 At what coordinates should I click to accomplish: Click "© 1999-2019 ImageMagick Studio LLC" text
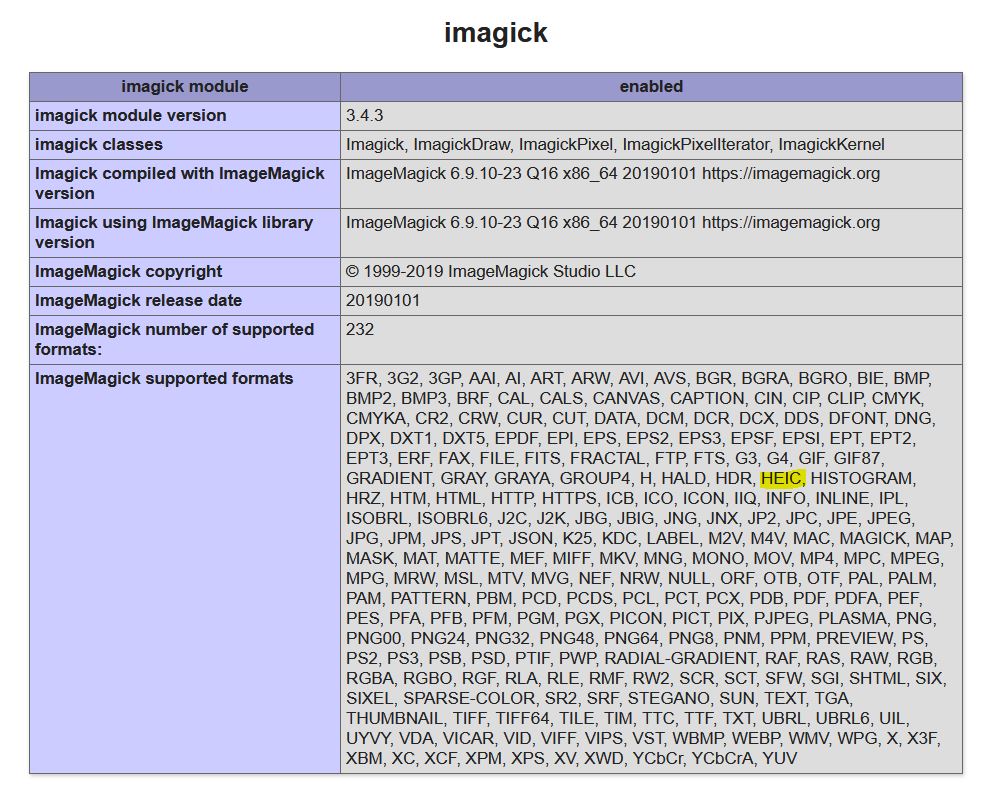pos(490,271)
